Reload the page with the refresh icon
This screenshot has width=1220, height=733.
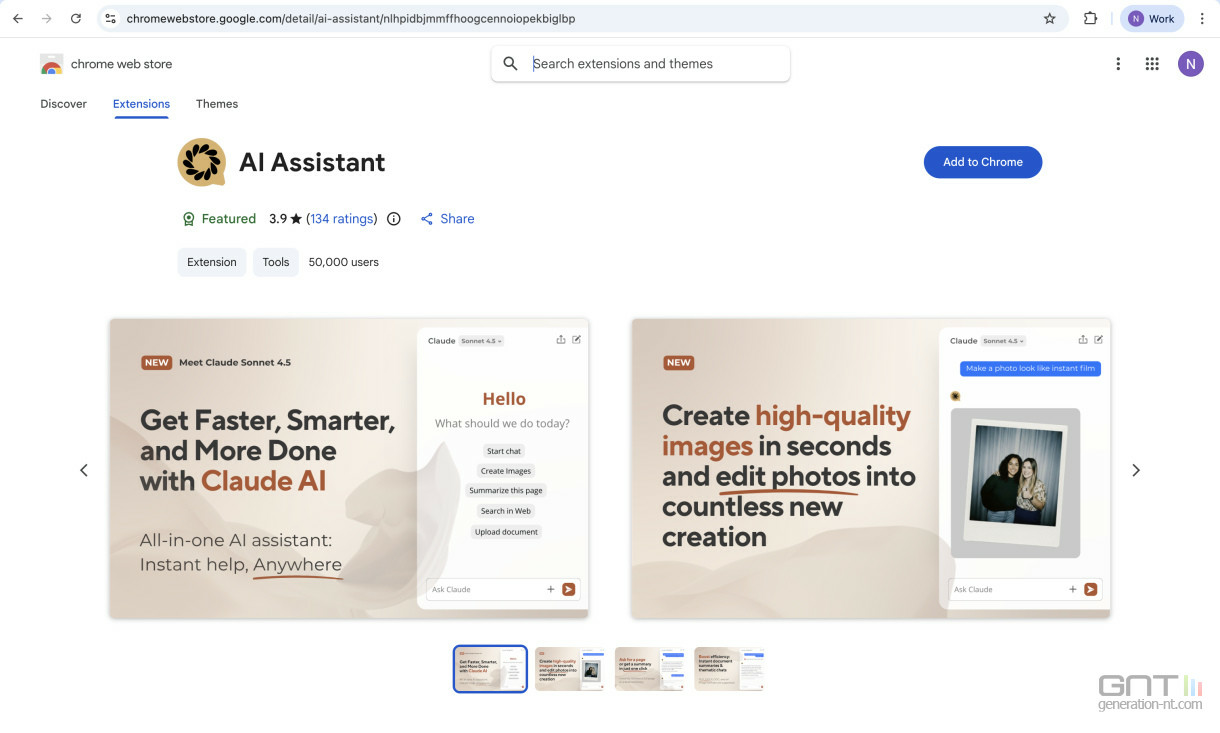pos(76,18)
